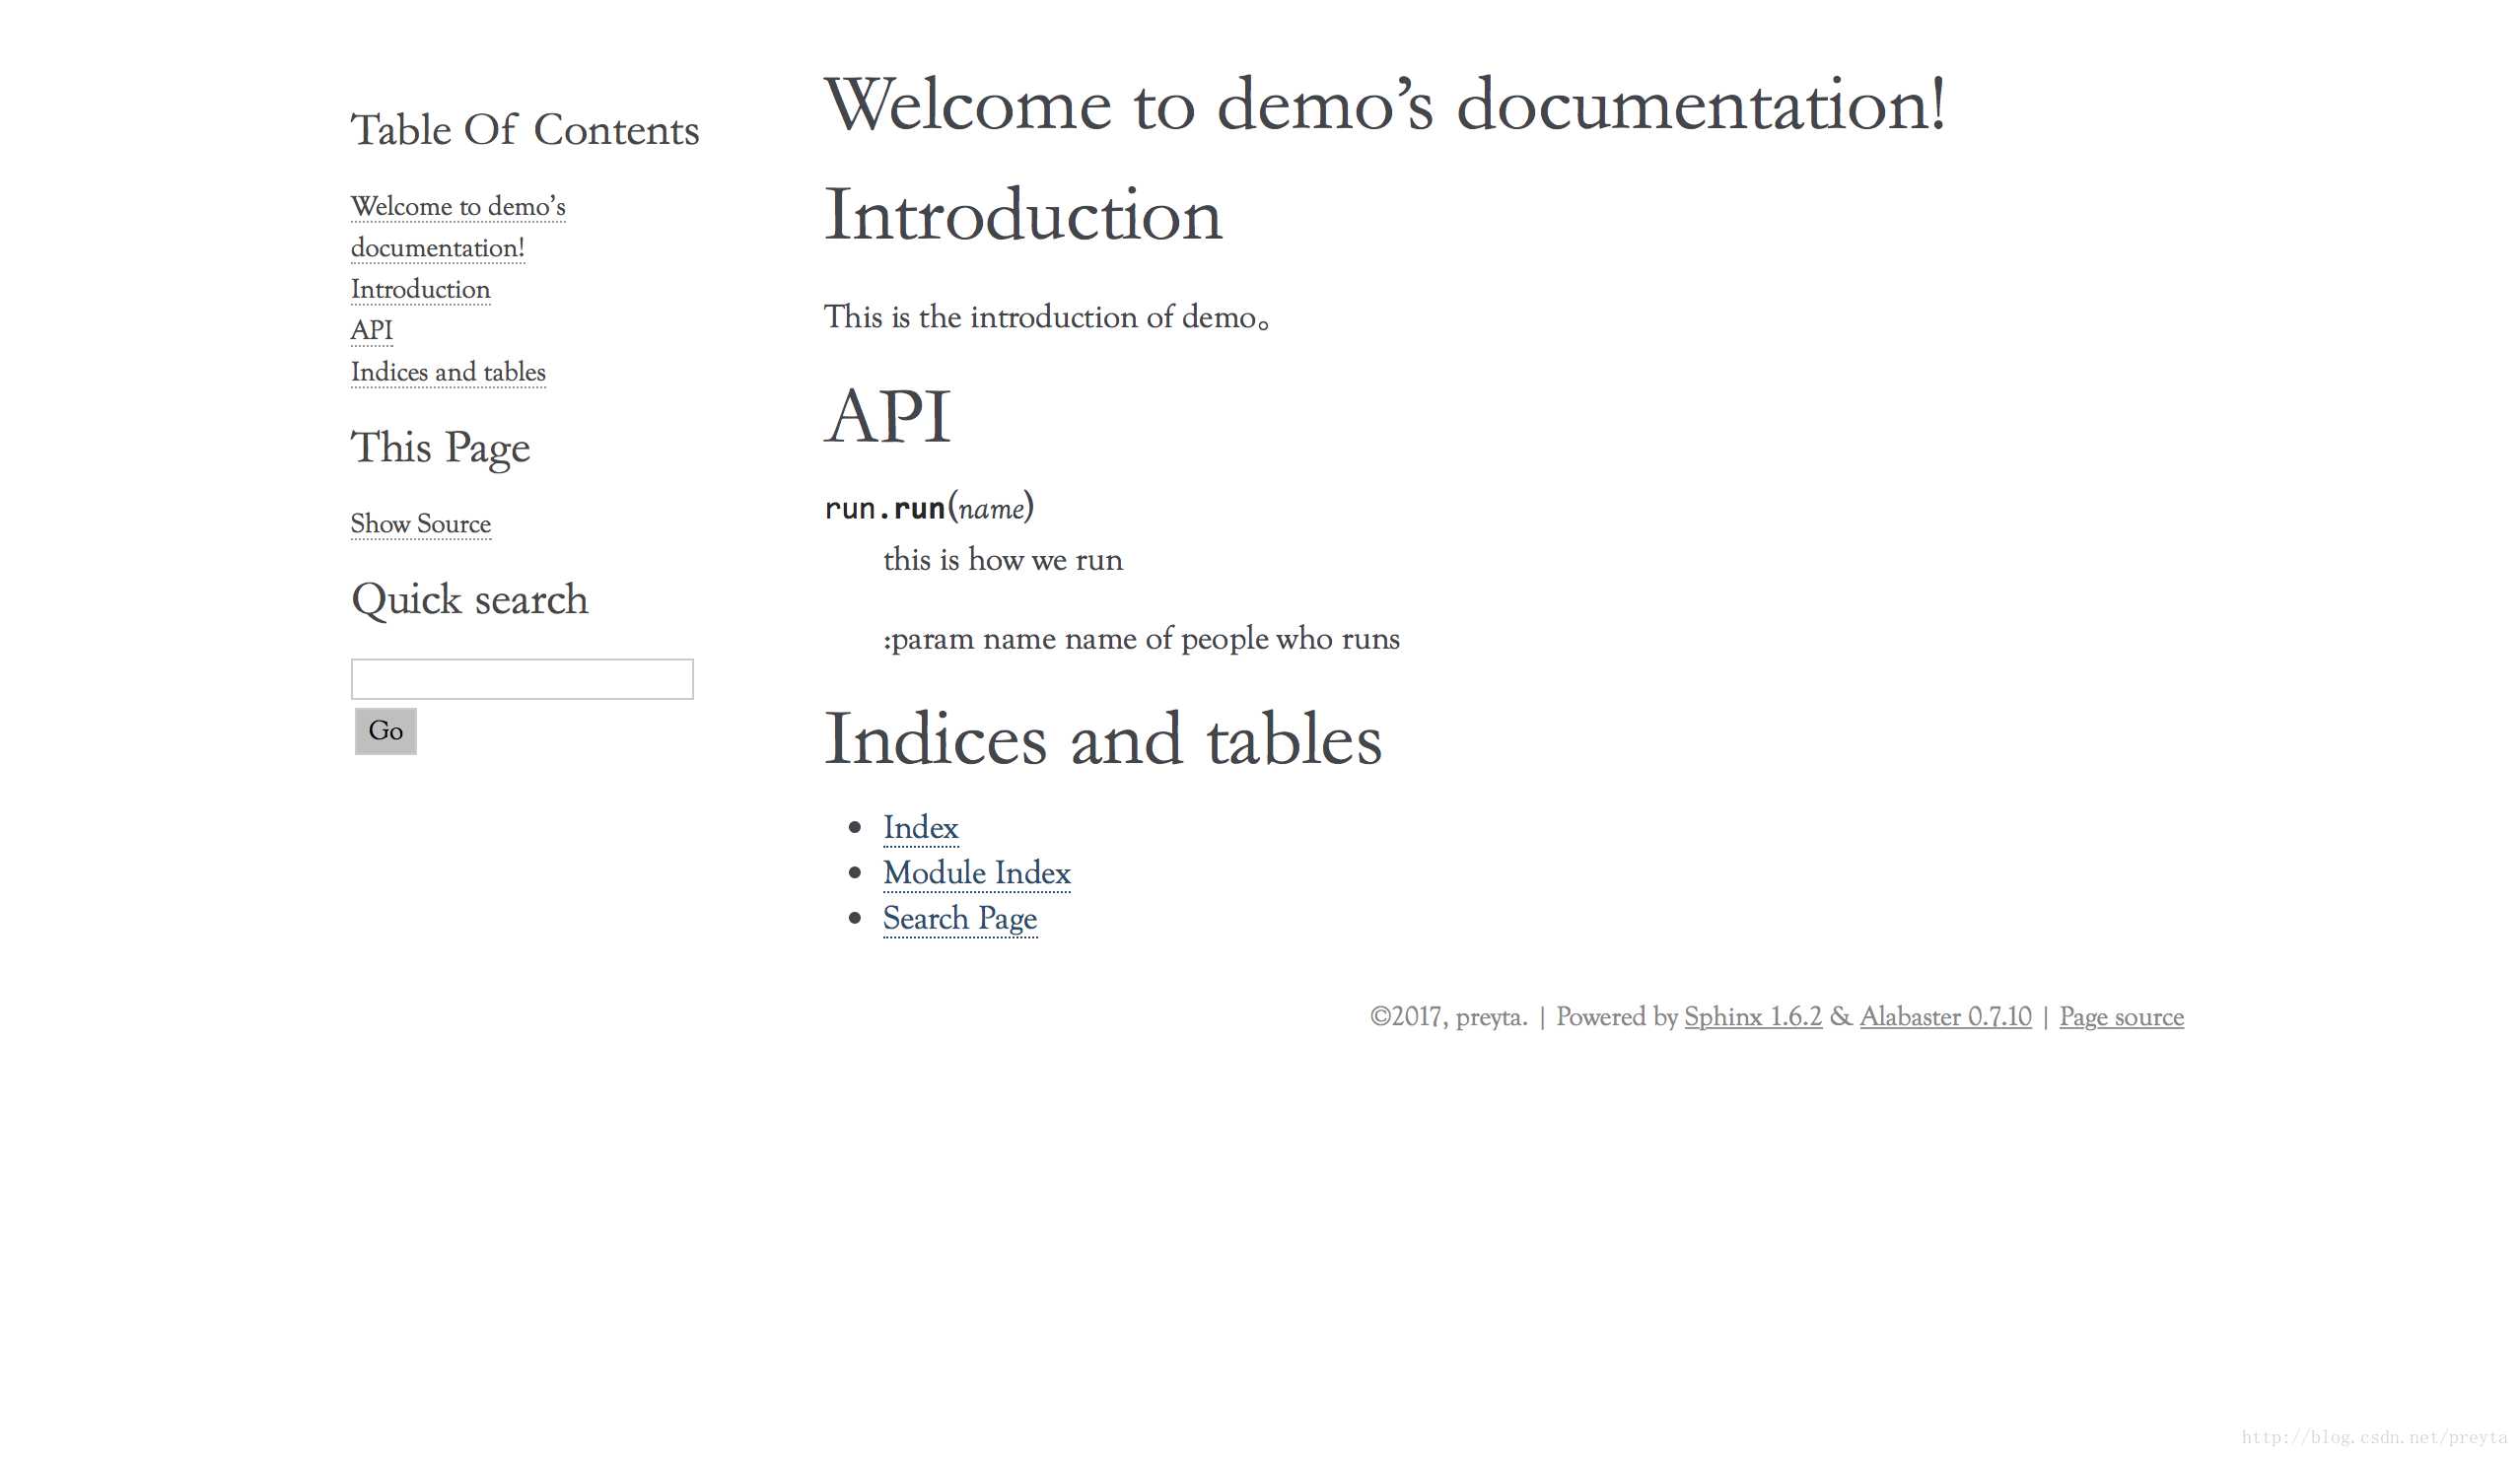This screenshot has width=2520, height=1457.
Task: Visit the Alabaster 0.7.10 footer link
Action: click(x=1946, y=1017)
